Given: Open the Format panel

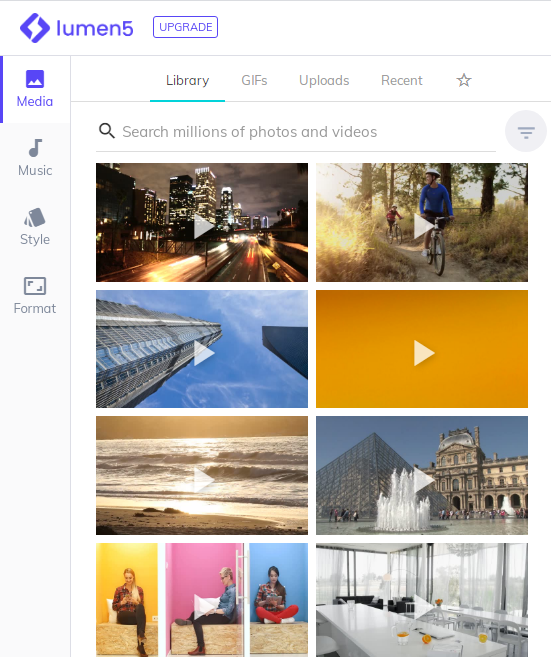Looking at the screenshot, I should pos(35,296).
